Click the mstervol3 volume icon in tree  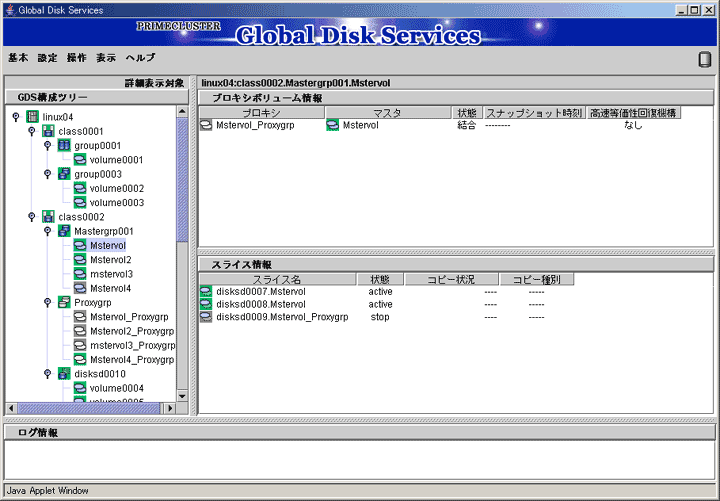click(x=80, y=274)
